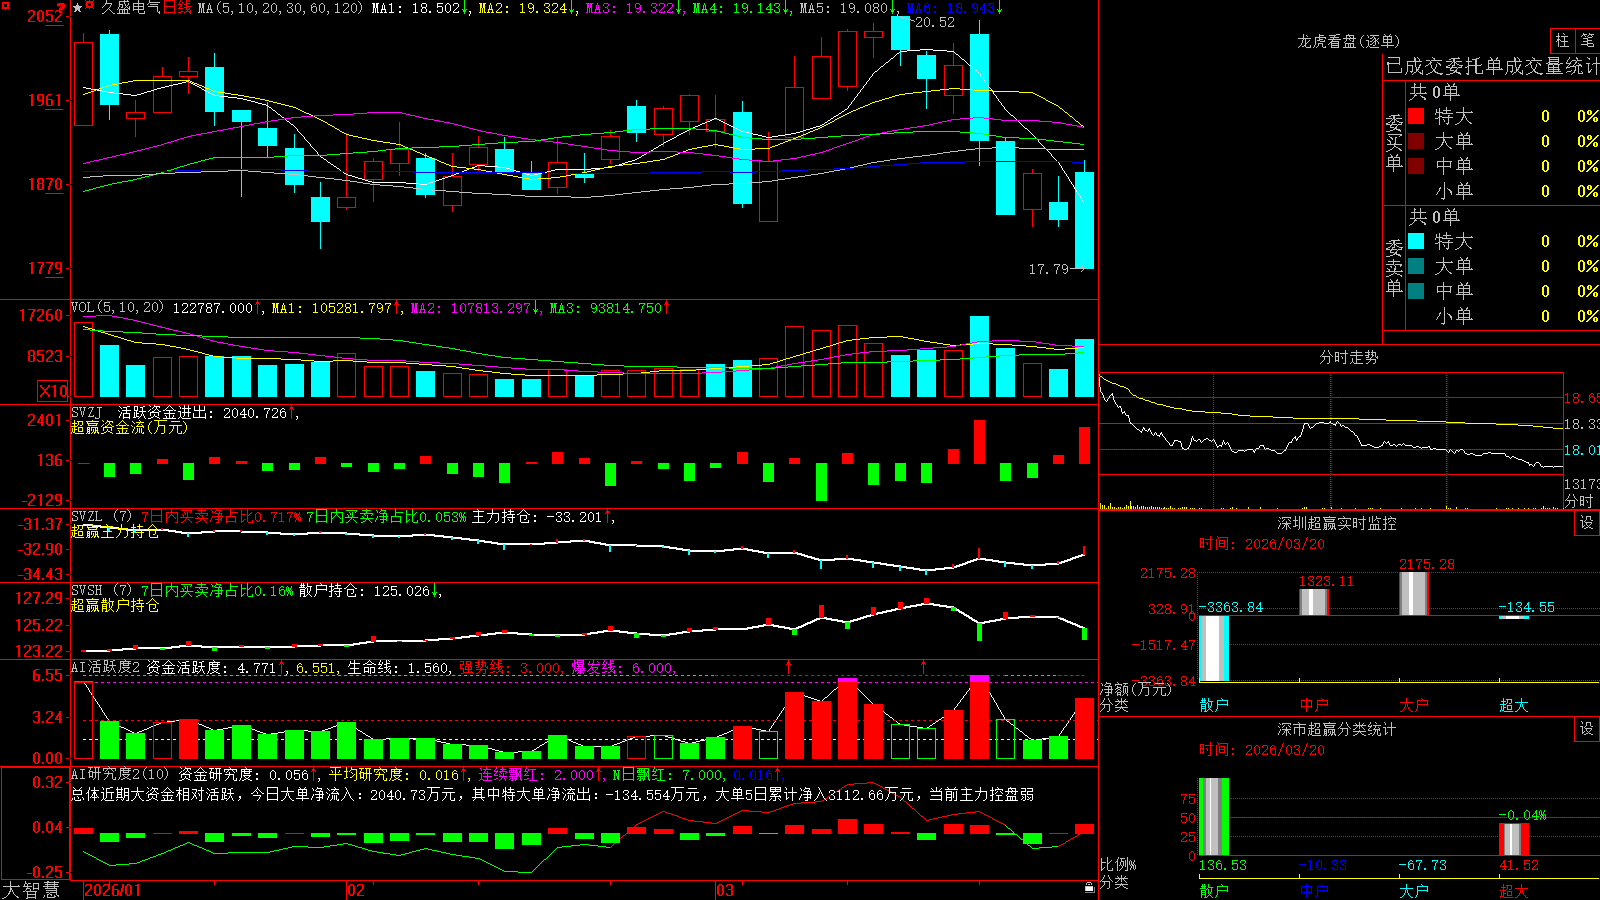Click the 主力持仓: -33.201 value
The width and height of the screenshot is (1600, 900).
tap(542, 517)
